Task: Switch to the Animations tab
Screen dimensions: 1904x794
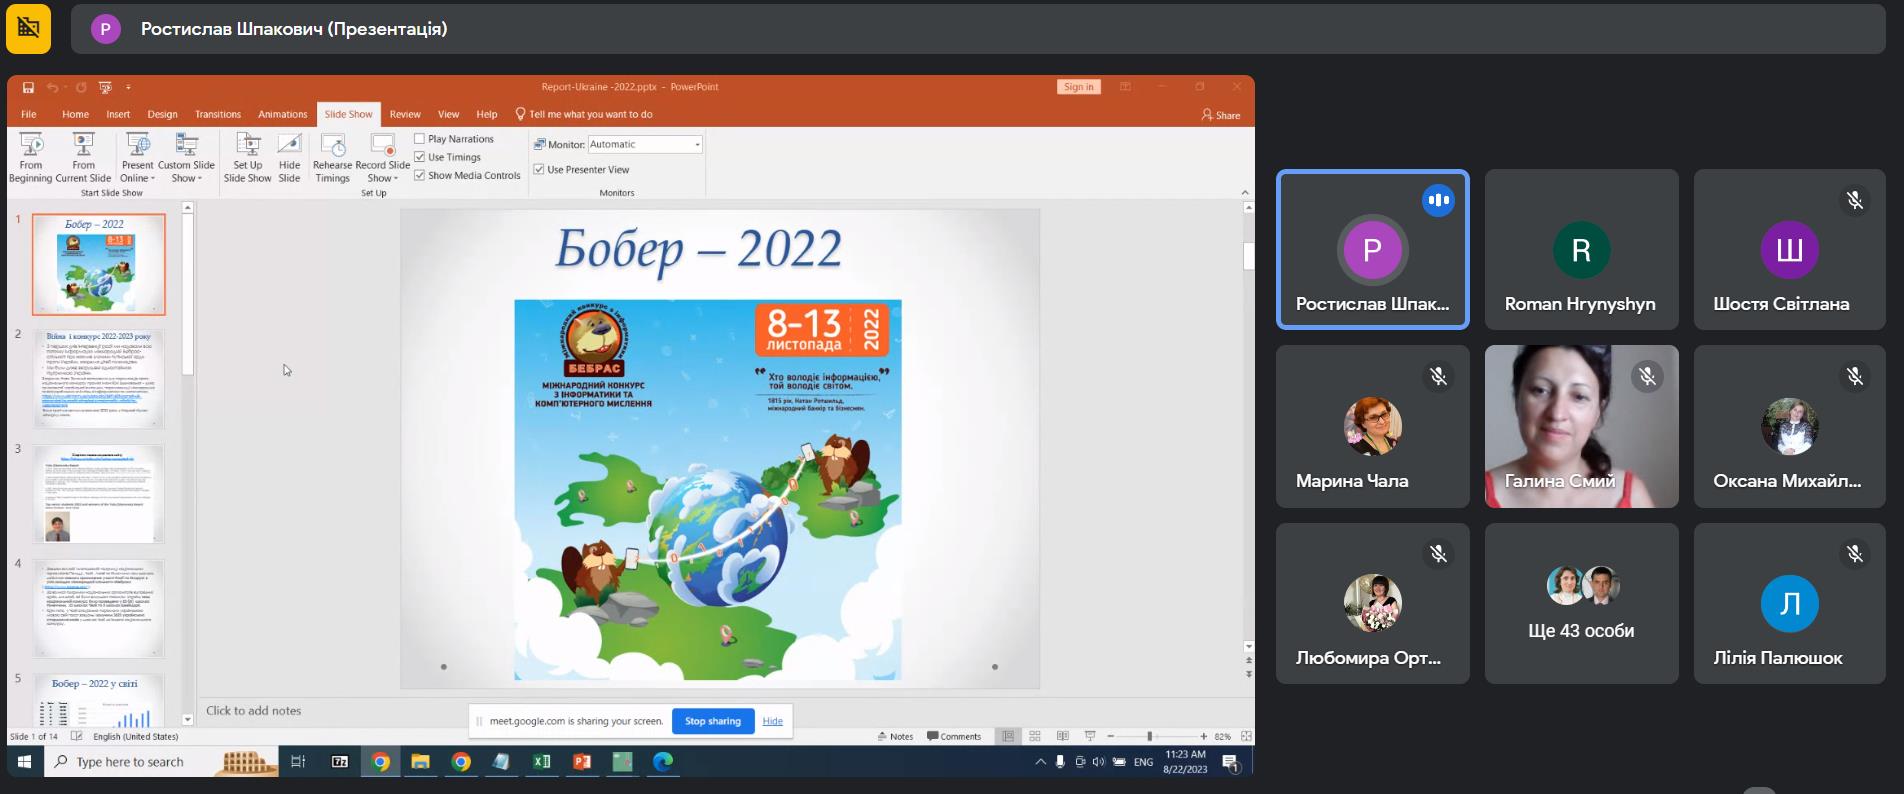Action: [282, 114]
